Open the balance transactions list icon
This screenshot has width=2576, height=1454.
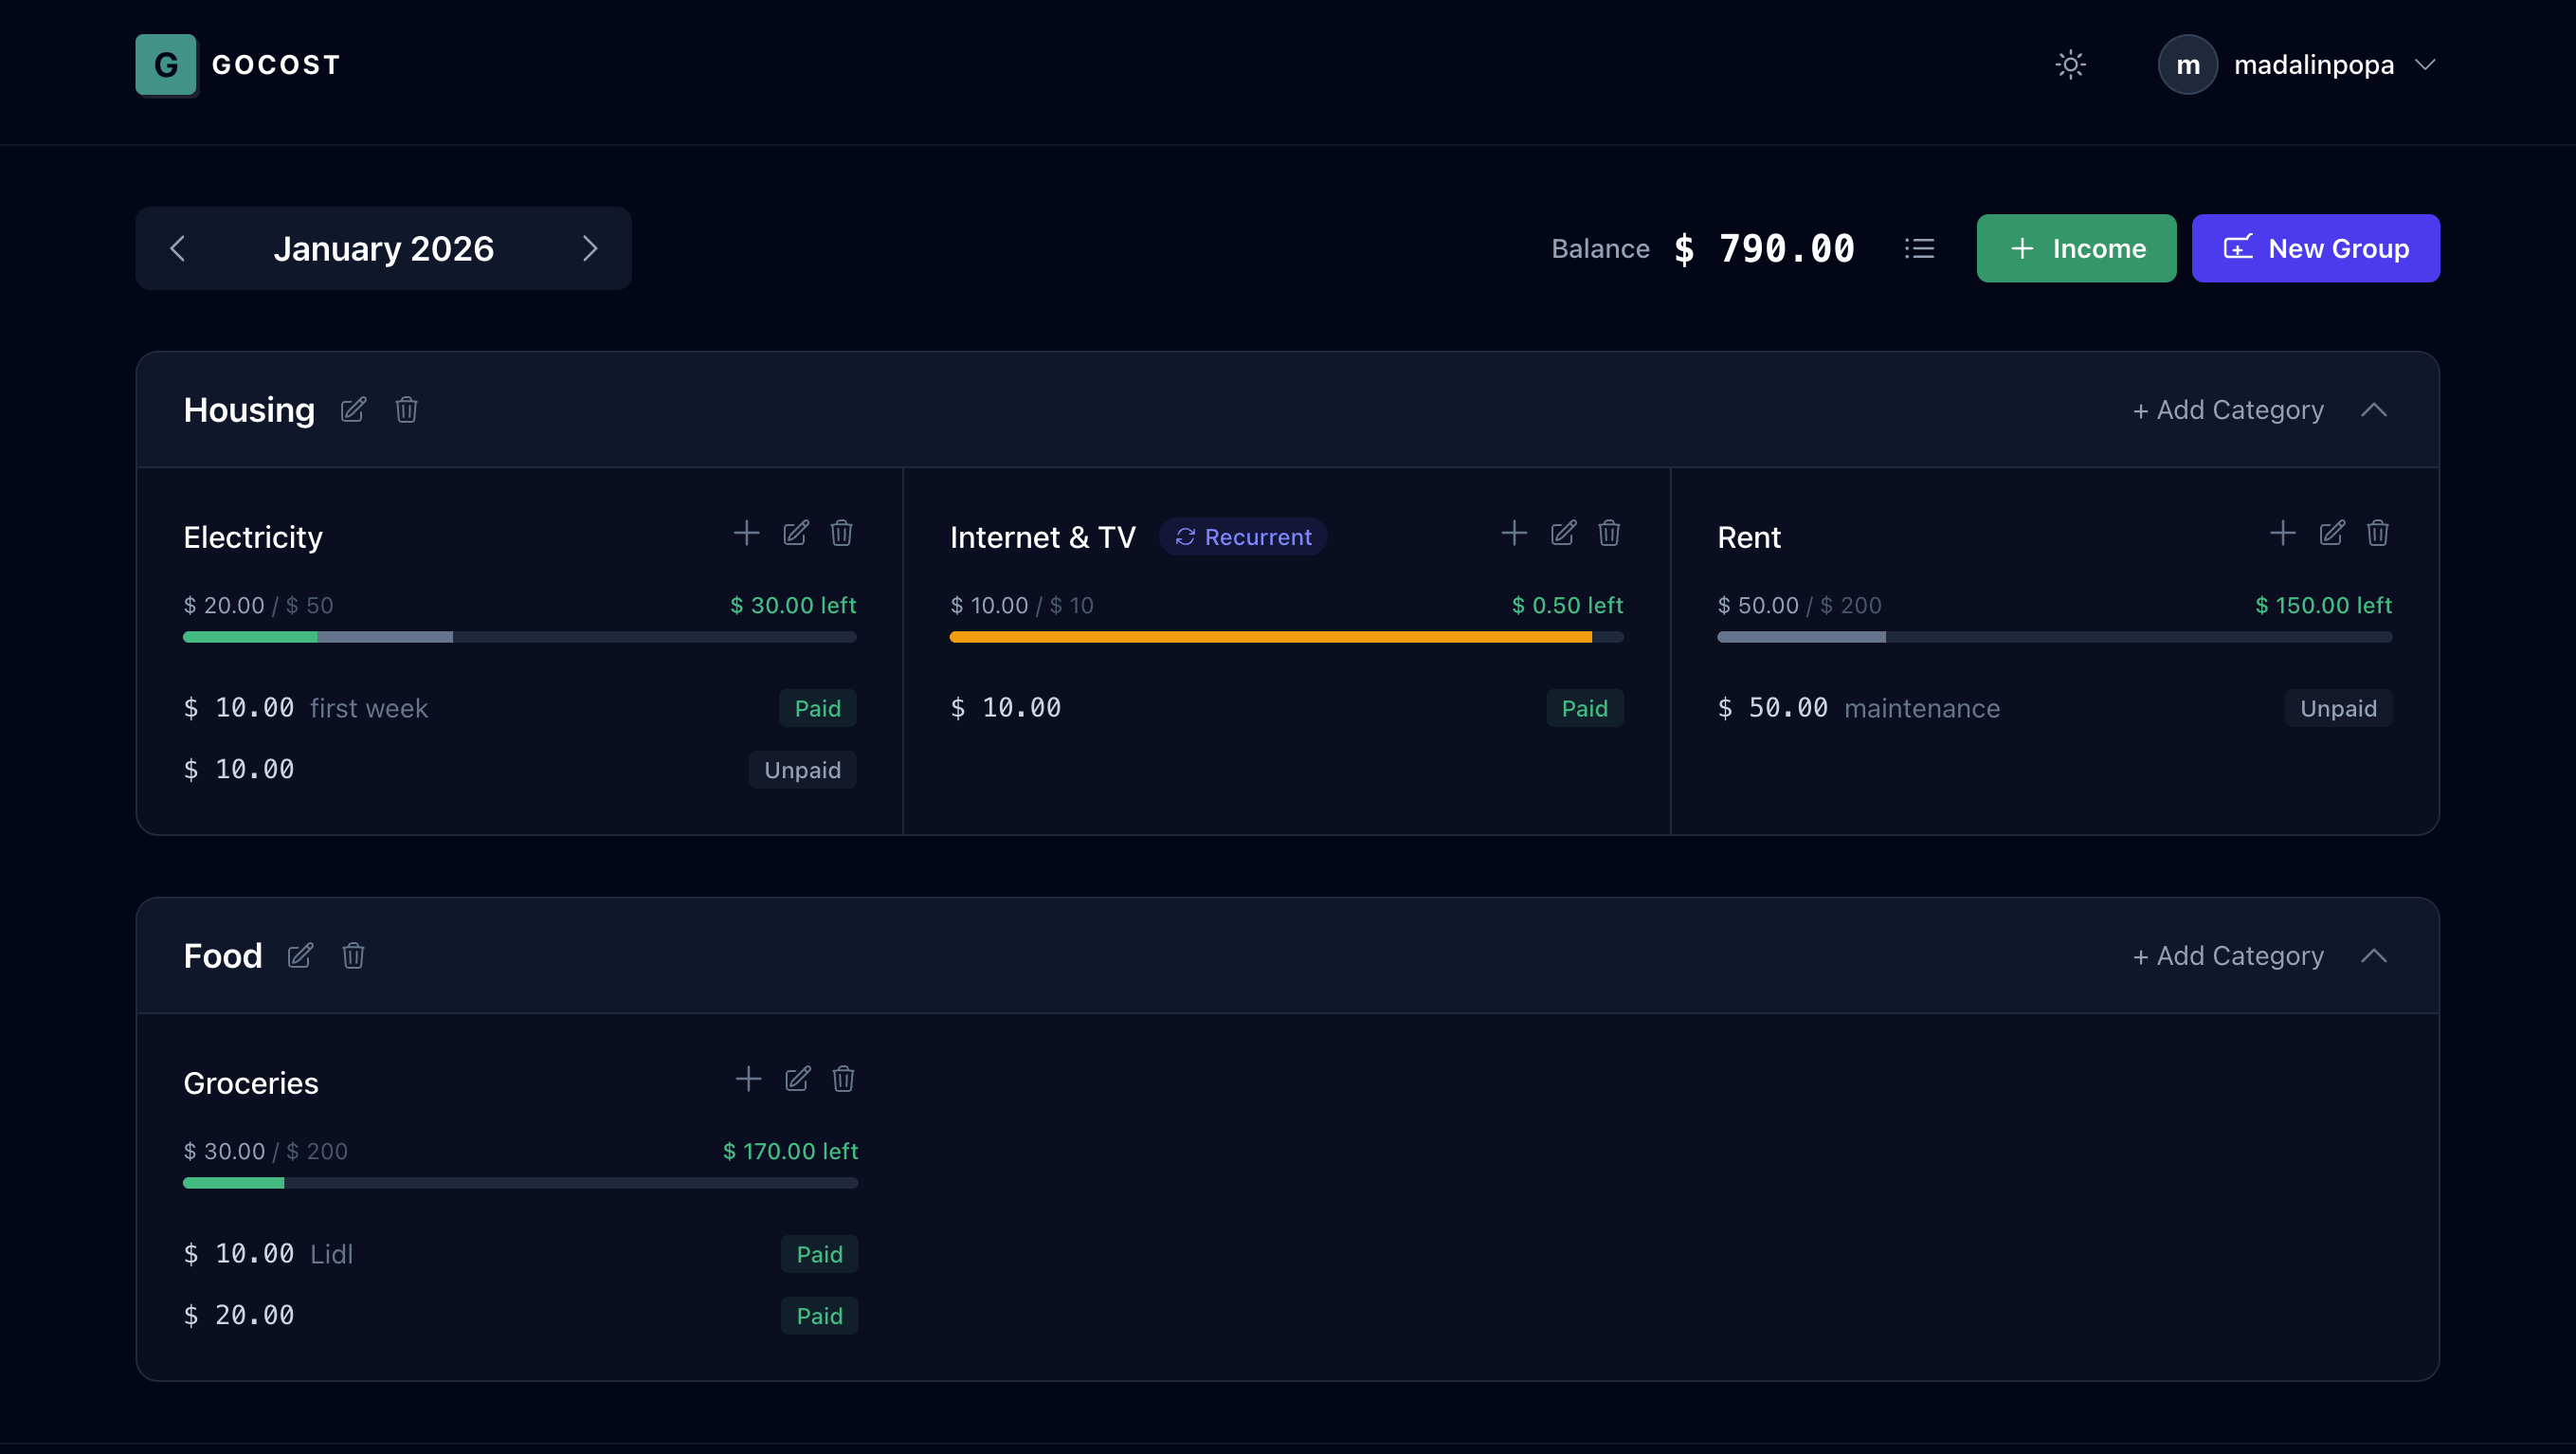(x=1919, y=248)
